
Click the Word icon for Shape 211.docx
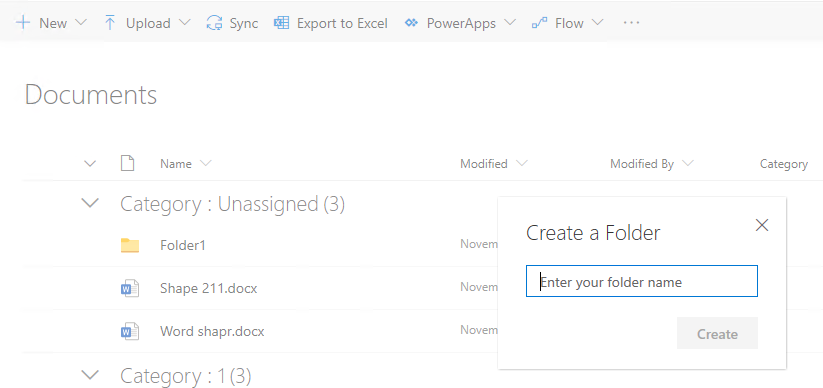(130, 288)
